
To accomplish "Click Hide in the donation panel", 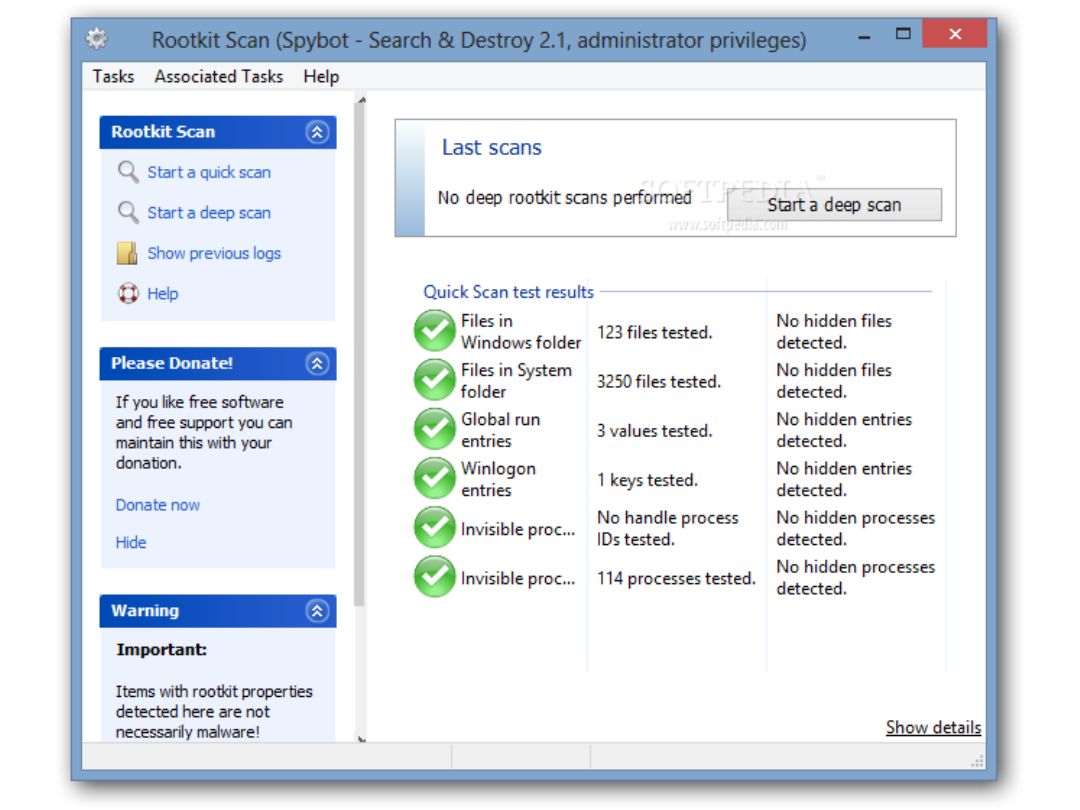I will (x=131, y=543).
